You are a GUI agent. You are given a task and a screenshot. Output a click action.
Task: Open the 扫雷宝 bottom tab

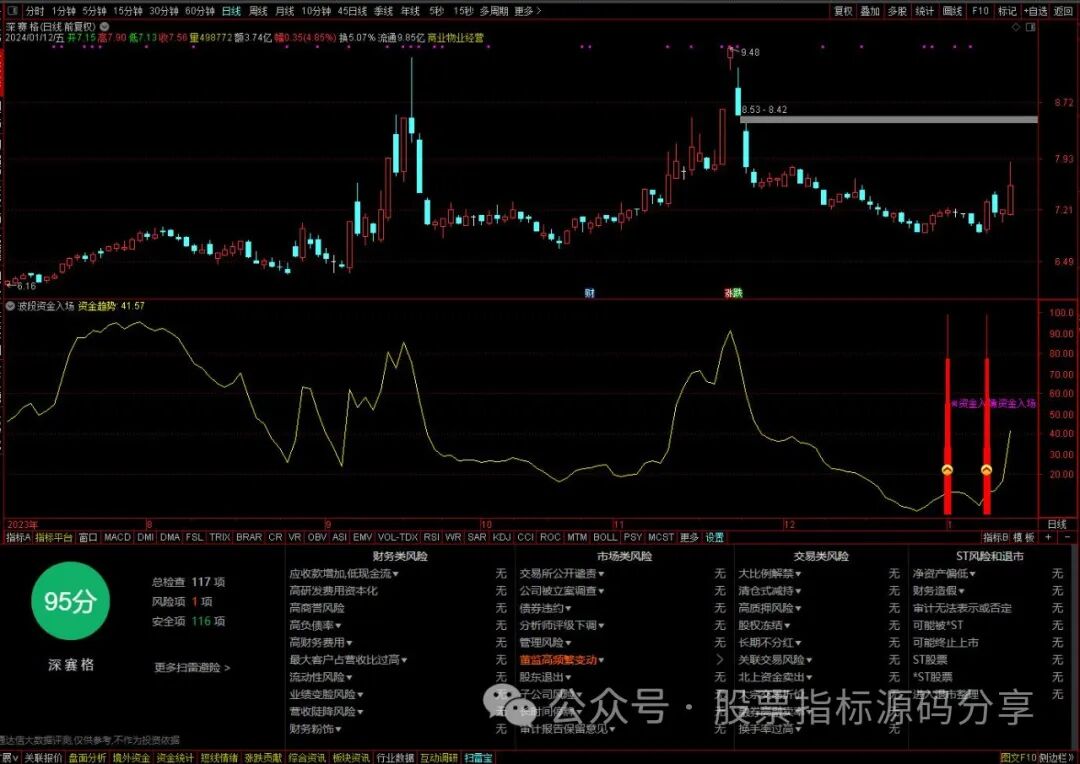coord(478,758)
